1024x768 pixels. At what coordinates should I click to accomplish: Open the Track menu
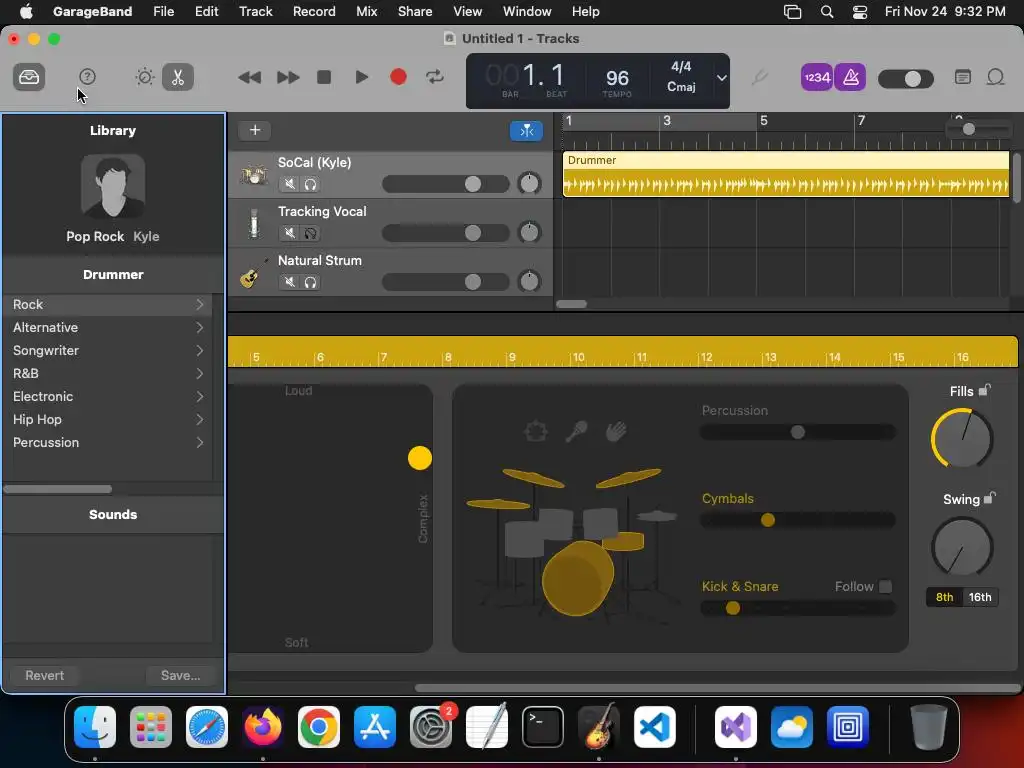coord(255,11)
